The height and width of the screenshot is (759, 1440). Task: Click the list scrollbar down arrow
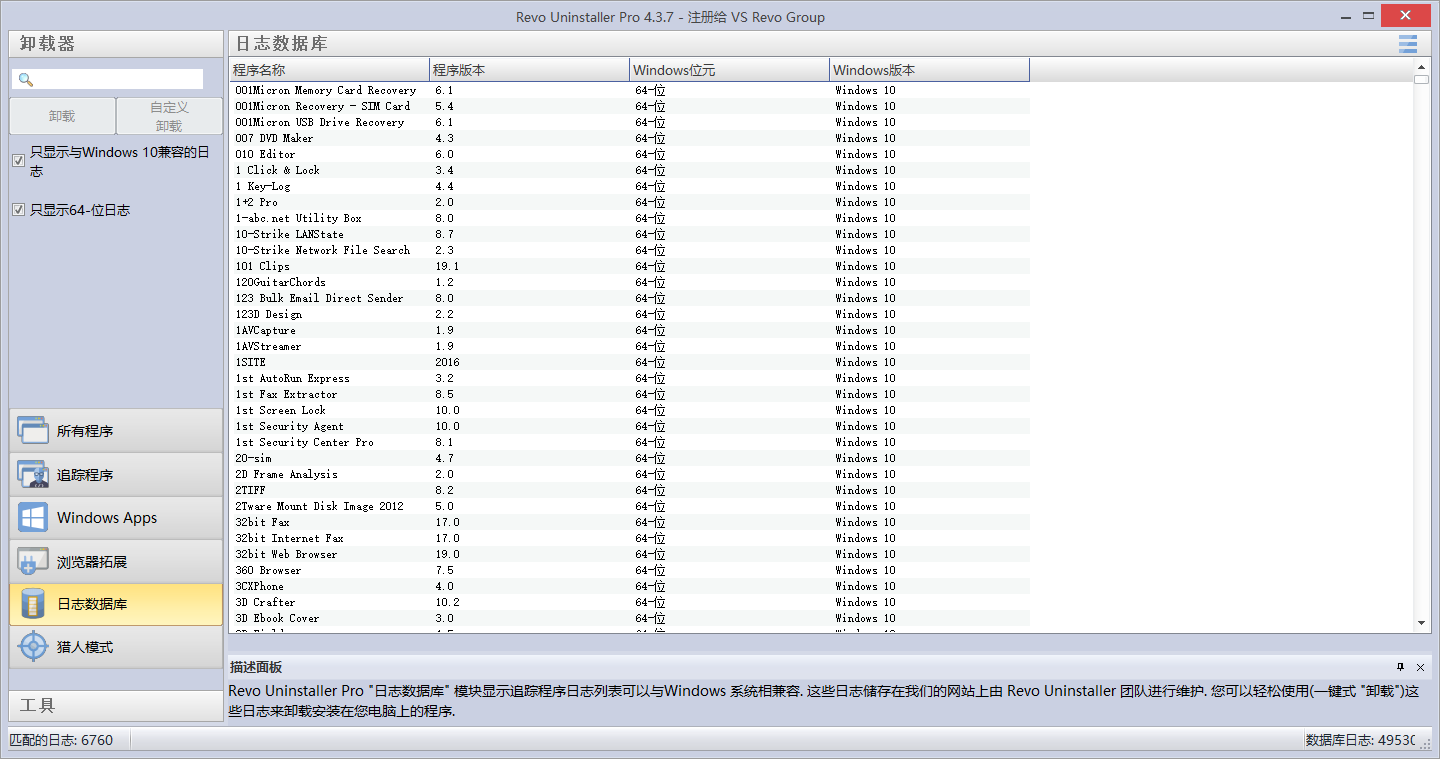click(x=1422, y=622)
